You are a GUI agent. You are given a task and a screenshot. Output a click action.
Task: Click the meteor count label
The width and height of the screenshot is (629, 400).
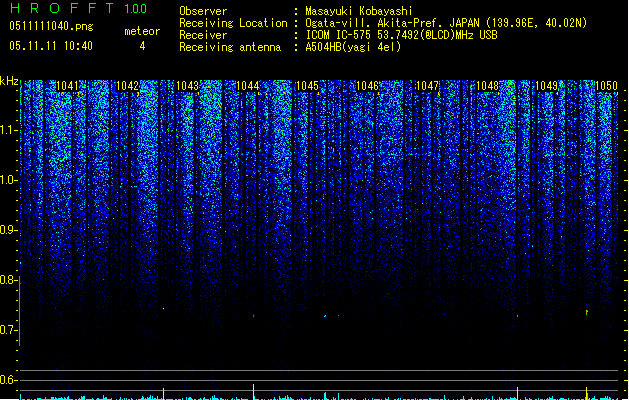click(142, 31)
